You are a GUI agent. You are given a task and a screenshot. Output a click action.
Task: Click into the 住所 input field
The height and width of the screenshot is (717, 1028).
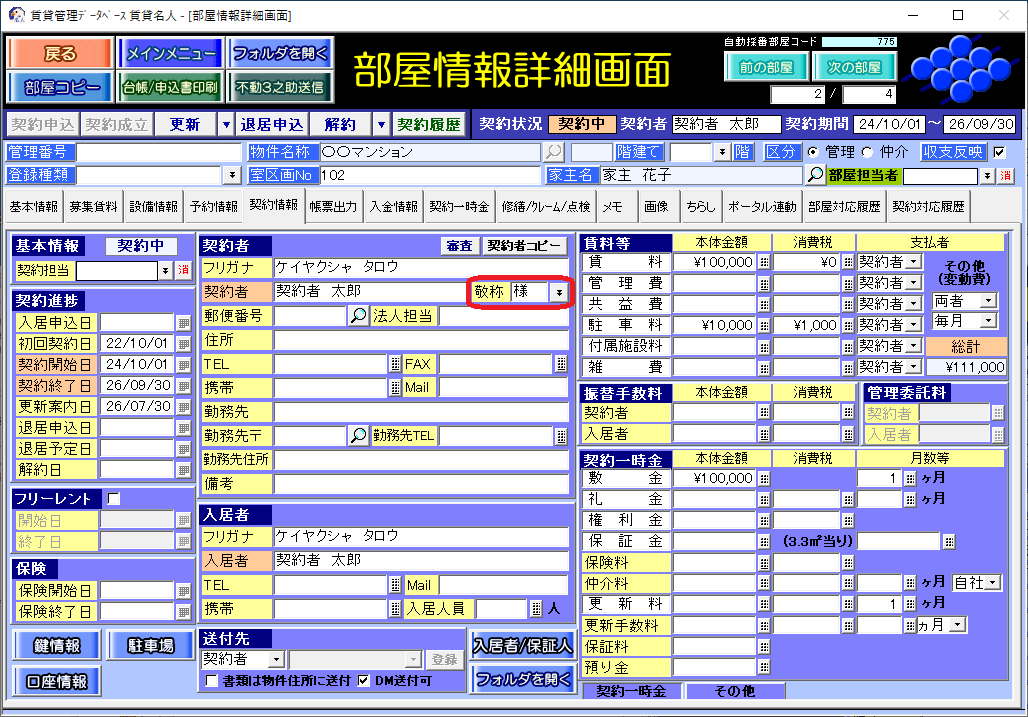[x=420, y=340]
